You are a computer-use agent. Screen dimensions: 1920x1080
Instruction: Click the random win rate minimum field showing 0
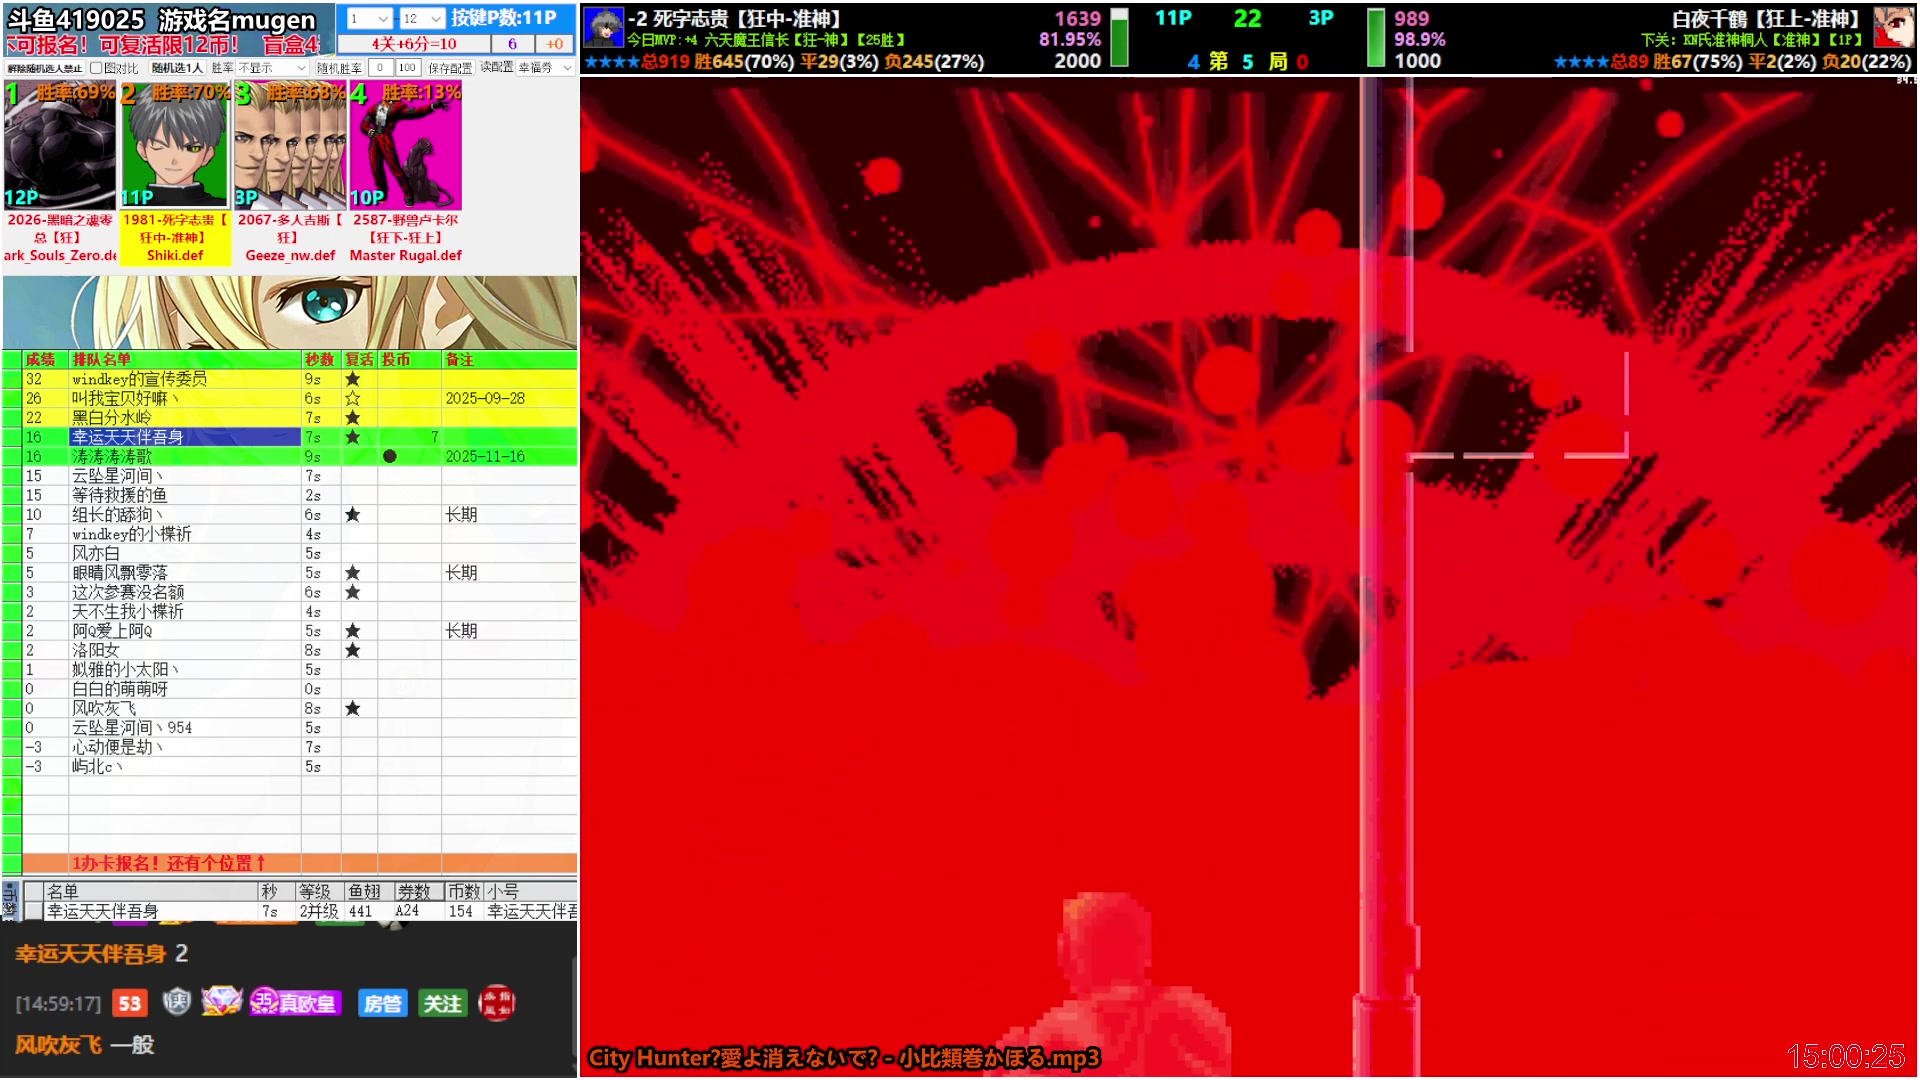(x=380, y=68)
